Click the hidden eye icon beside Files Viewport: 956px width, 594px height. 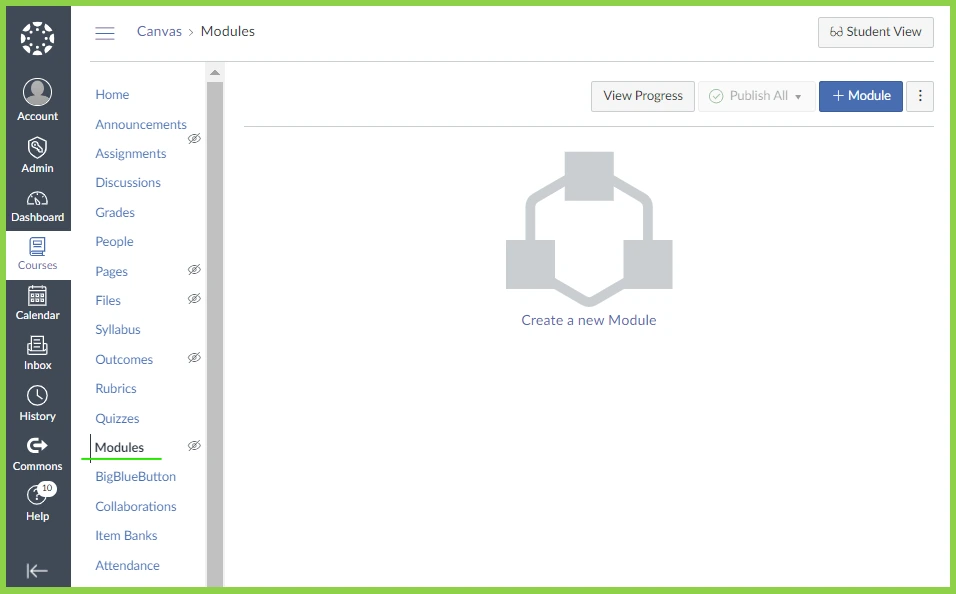pos(194,299)
